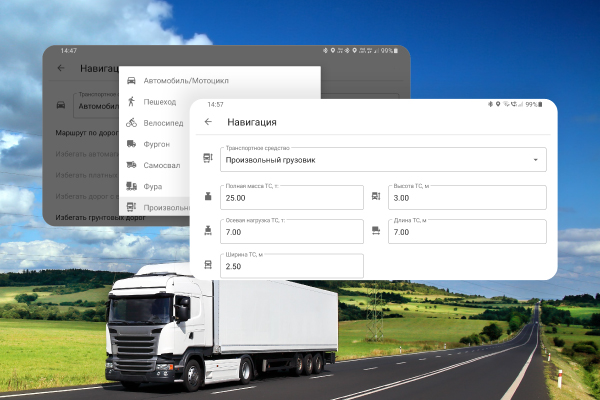The image size is (600, 400).
Task: Click back arrow in dimmed background window
Action: pos(61,68)
